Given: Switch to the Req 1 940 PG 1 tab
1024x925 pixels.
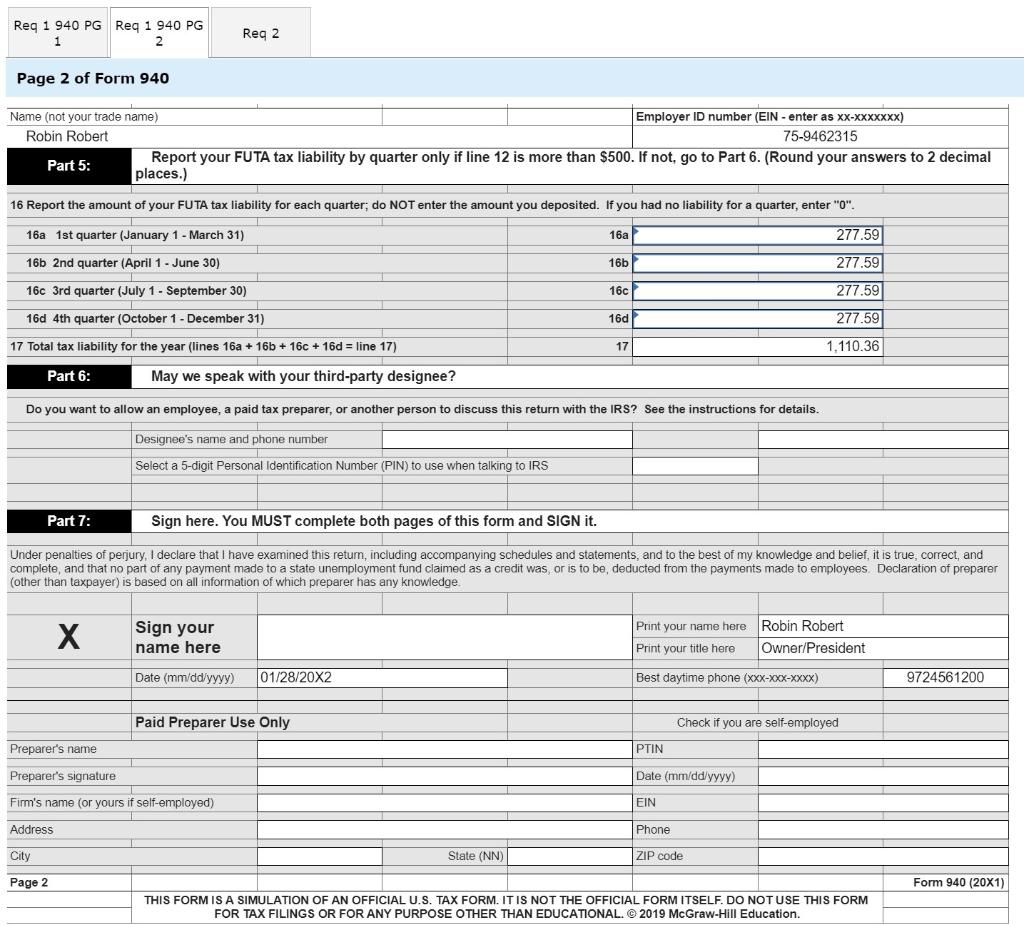Looking at the screenshot, I should coord(57,31).
